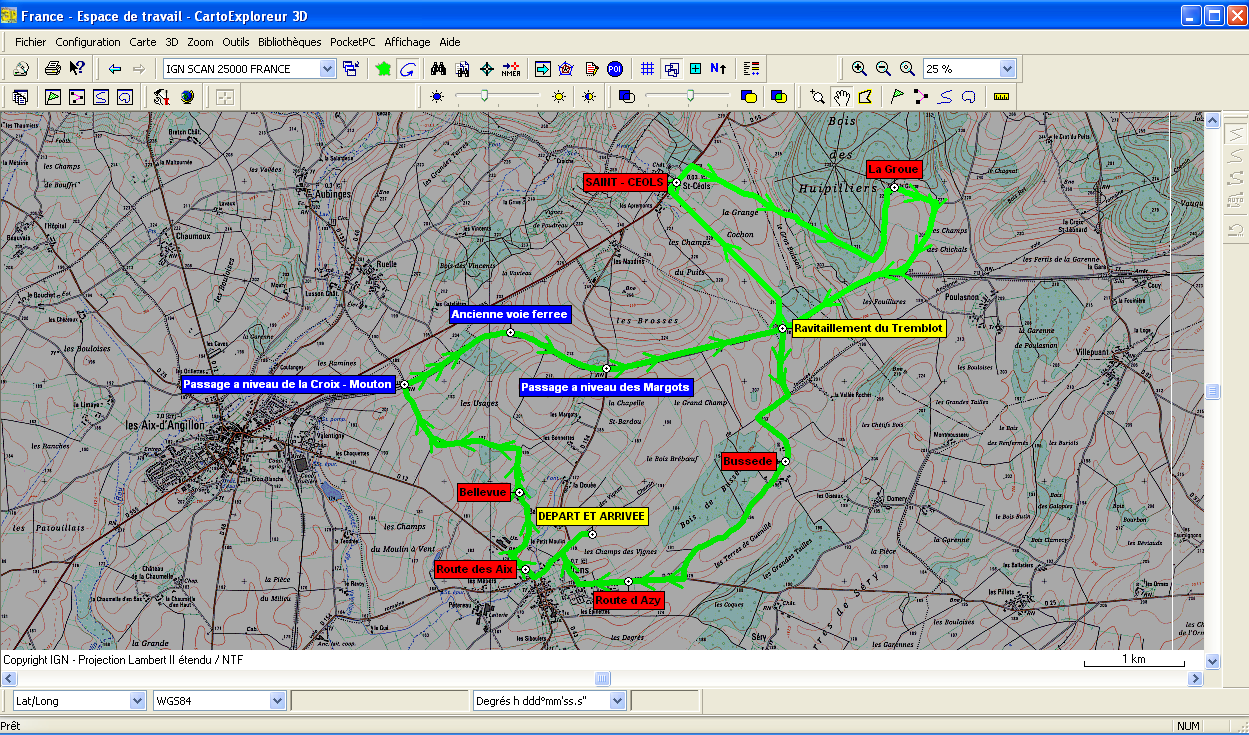
Task: Open the Fichier menu
Action: [x=30, y=42]
